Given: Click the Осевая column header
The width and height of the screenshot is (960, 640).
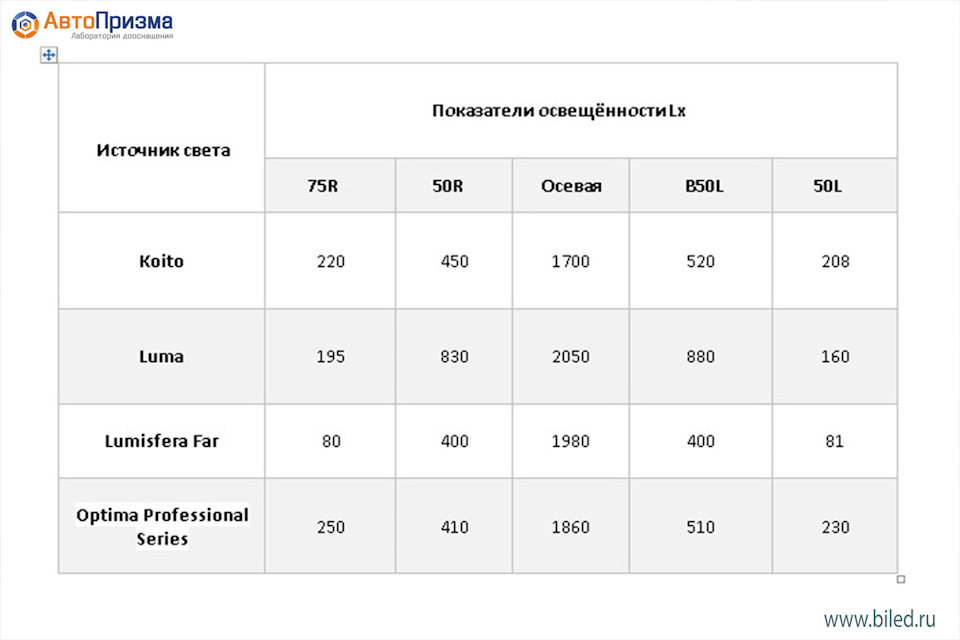Looking at the screenshot, I should 571,186.
